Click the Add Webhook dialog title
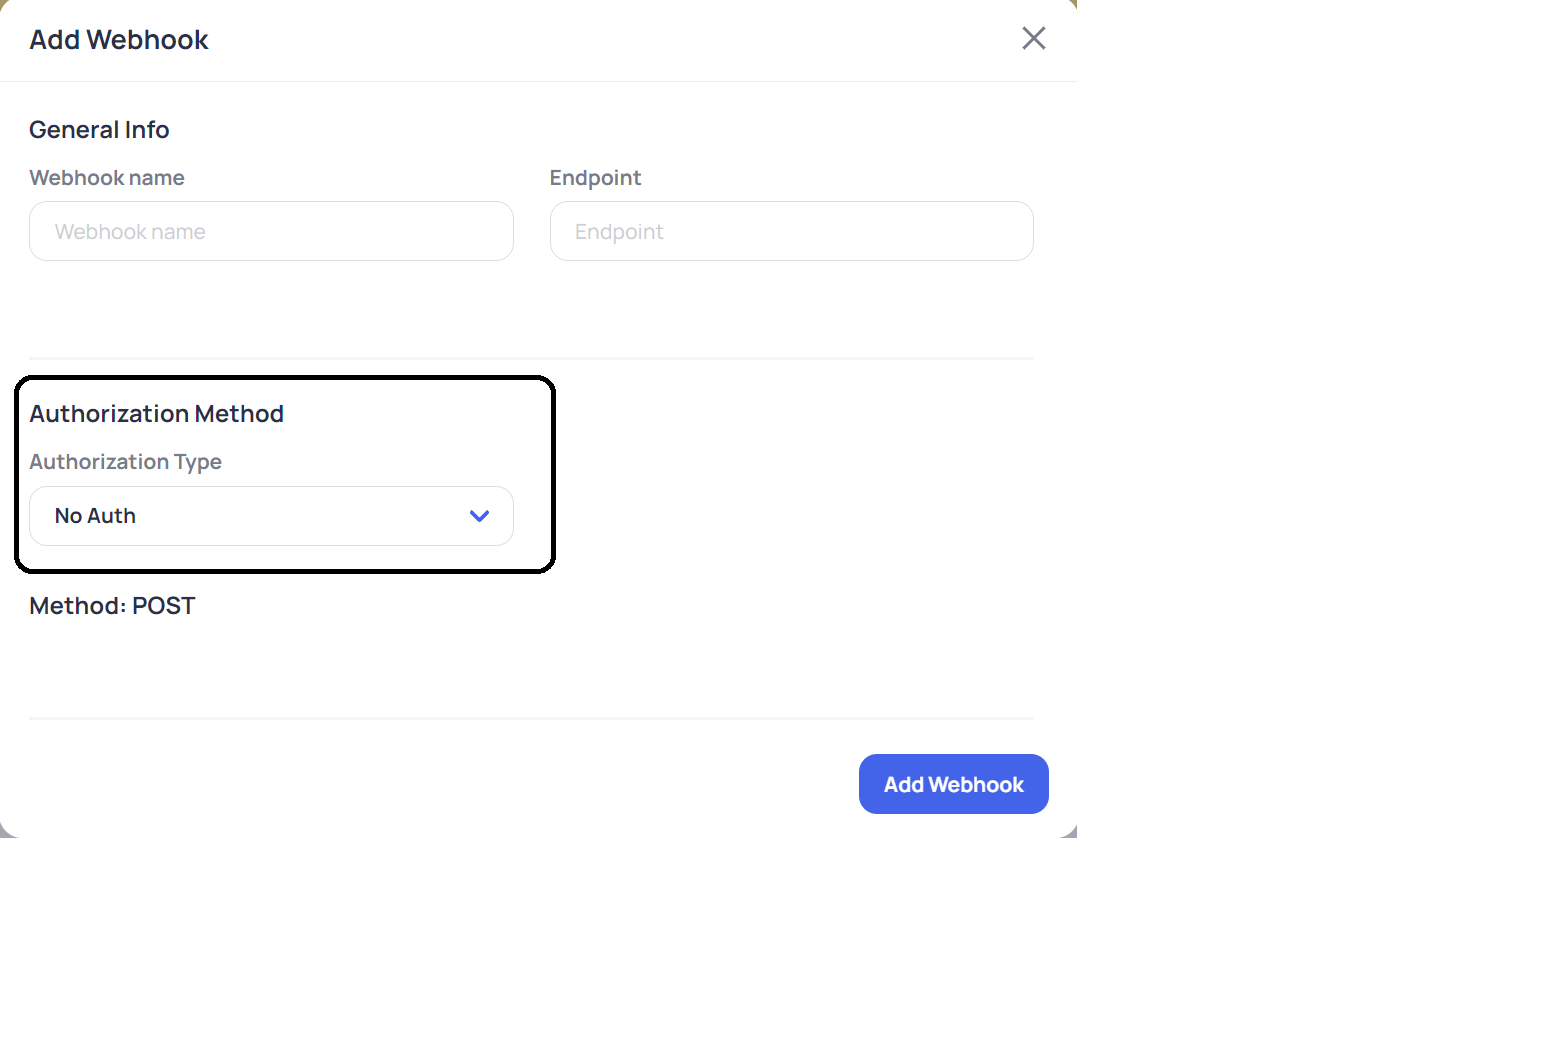The height and width of the screenshot is (1037, 1556). pyautogui.click(x=118, y=39)
